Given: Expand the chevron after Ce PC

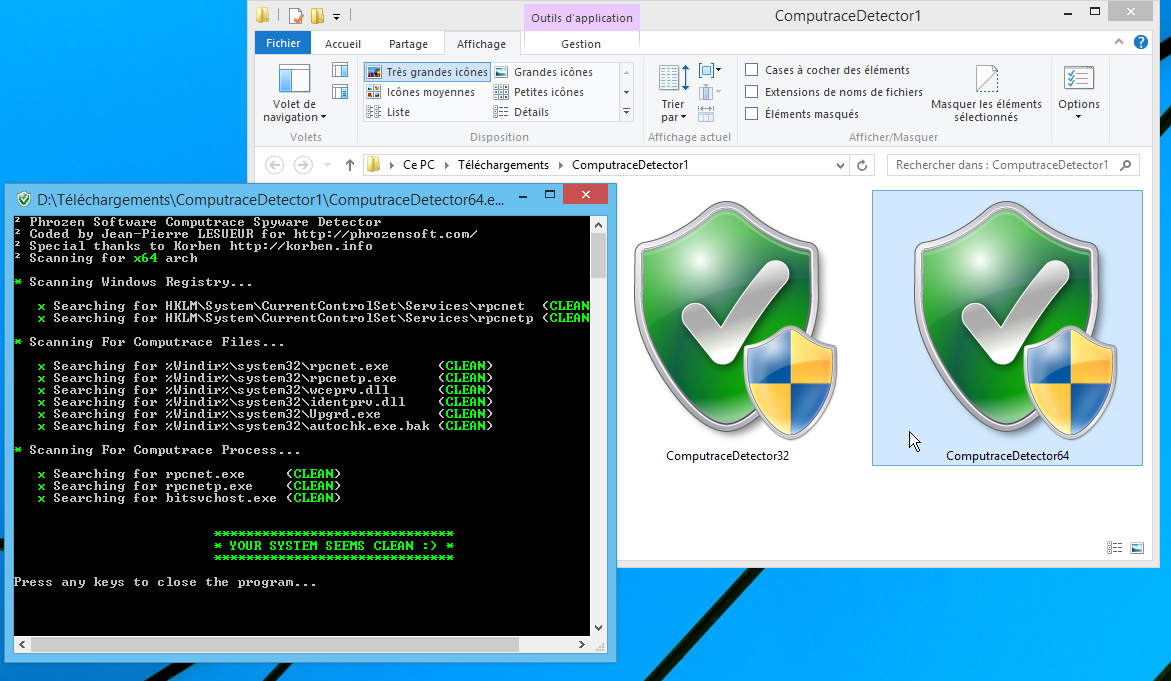Looking at the screenshot, I should point(447,165).
